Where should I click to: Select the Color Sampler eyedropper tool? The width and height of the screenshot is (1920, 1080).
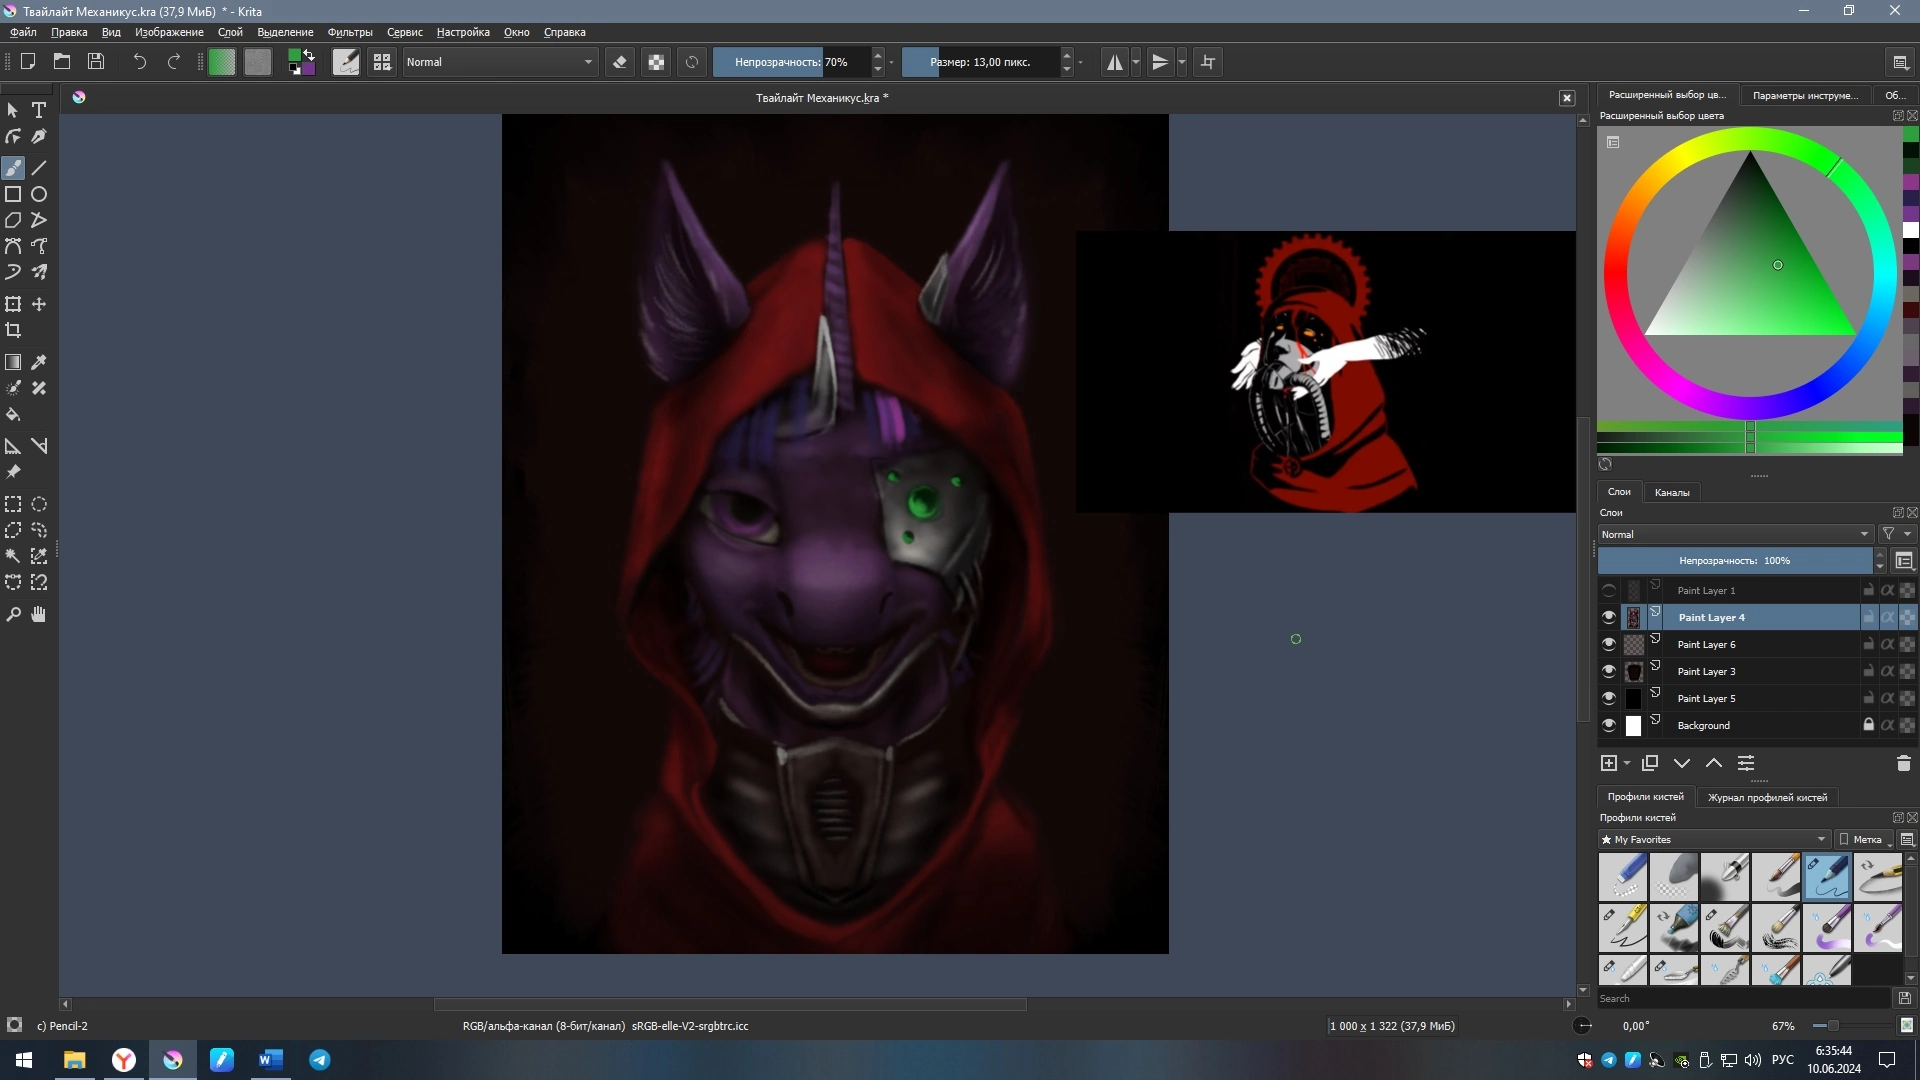click(39, 362)
